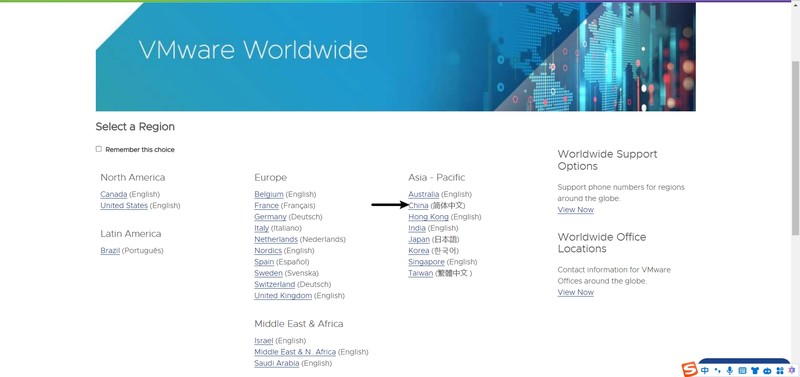
Task: Open the Saudi Arabia region link
Action: tap(277, 363)
